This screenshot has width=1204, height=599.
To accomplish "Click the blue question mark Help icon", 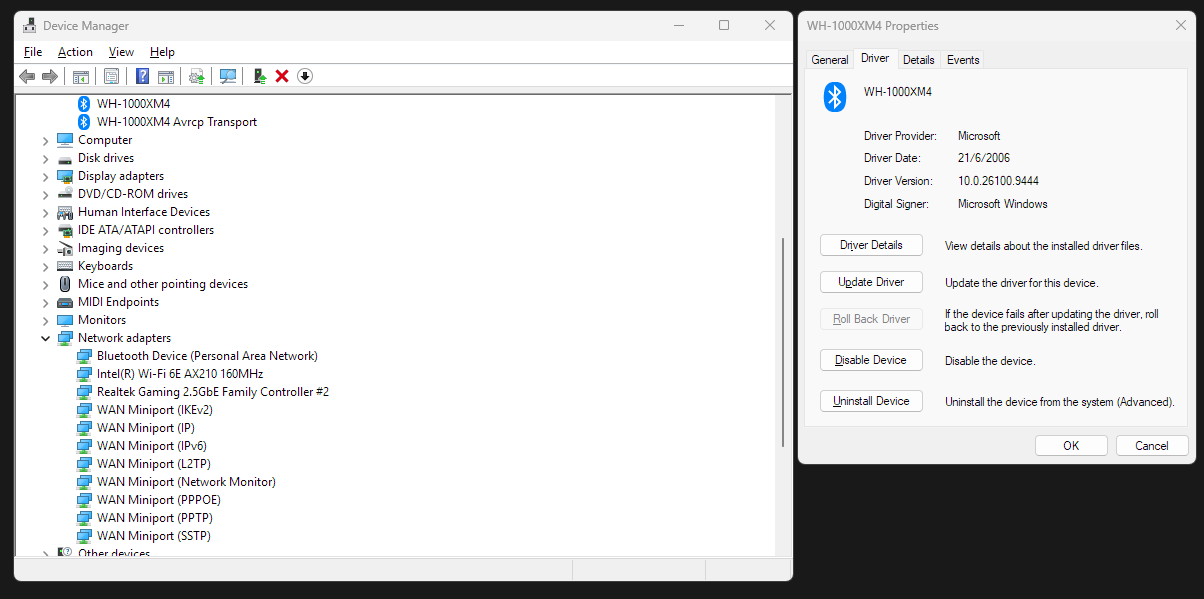I will 143,76.
